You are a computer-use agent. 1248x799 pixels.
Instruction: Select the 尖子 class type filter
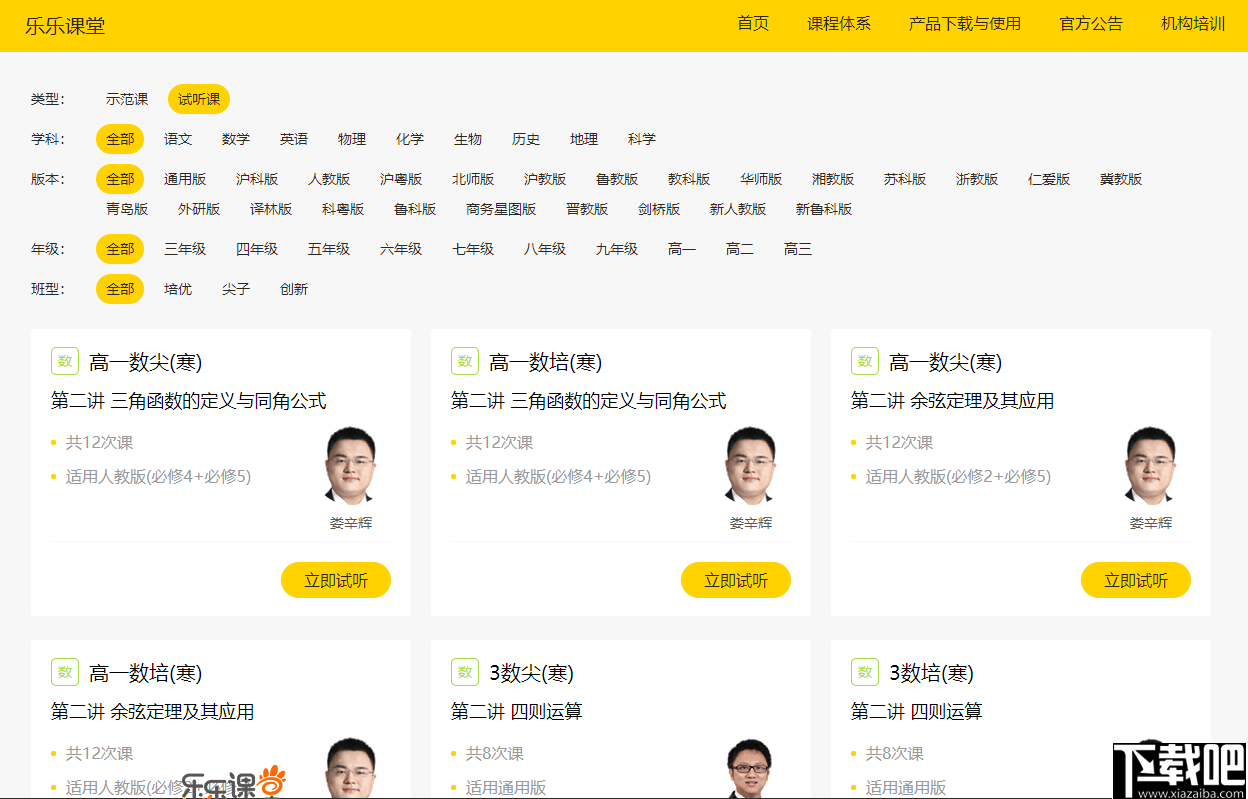coord(236,289)
